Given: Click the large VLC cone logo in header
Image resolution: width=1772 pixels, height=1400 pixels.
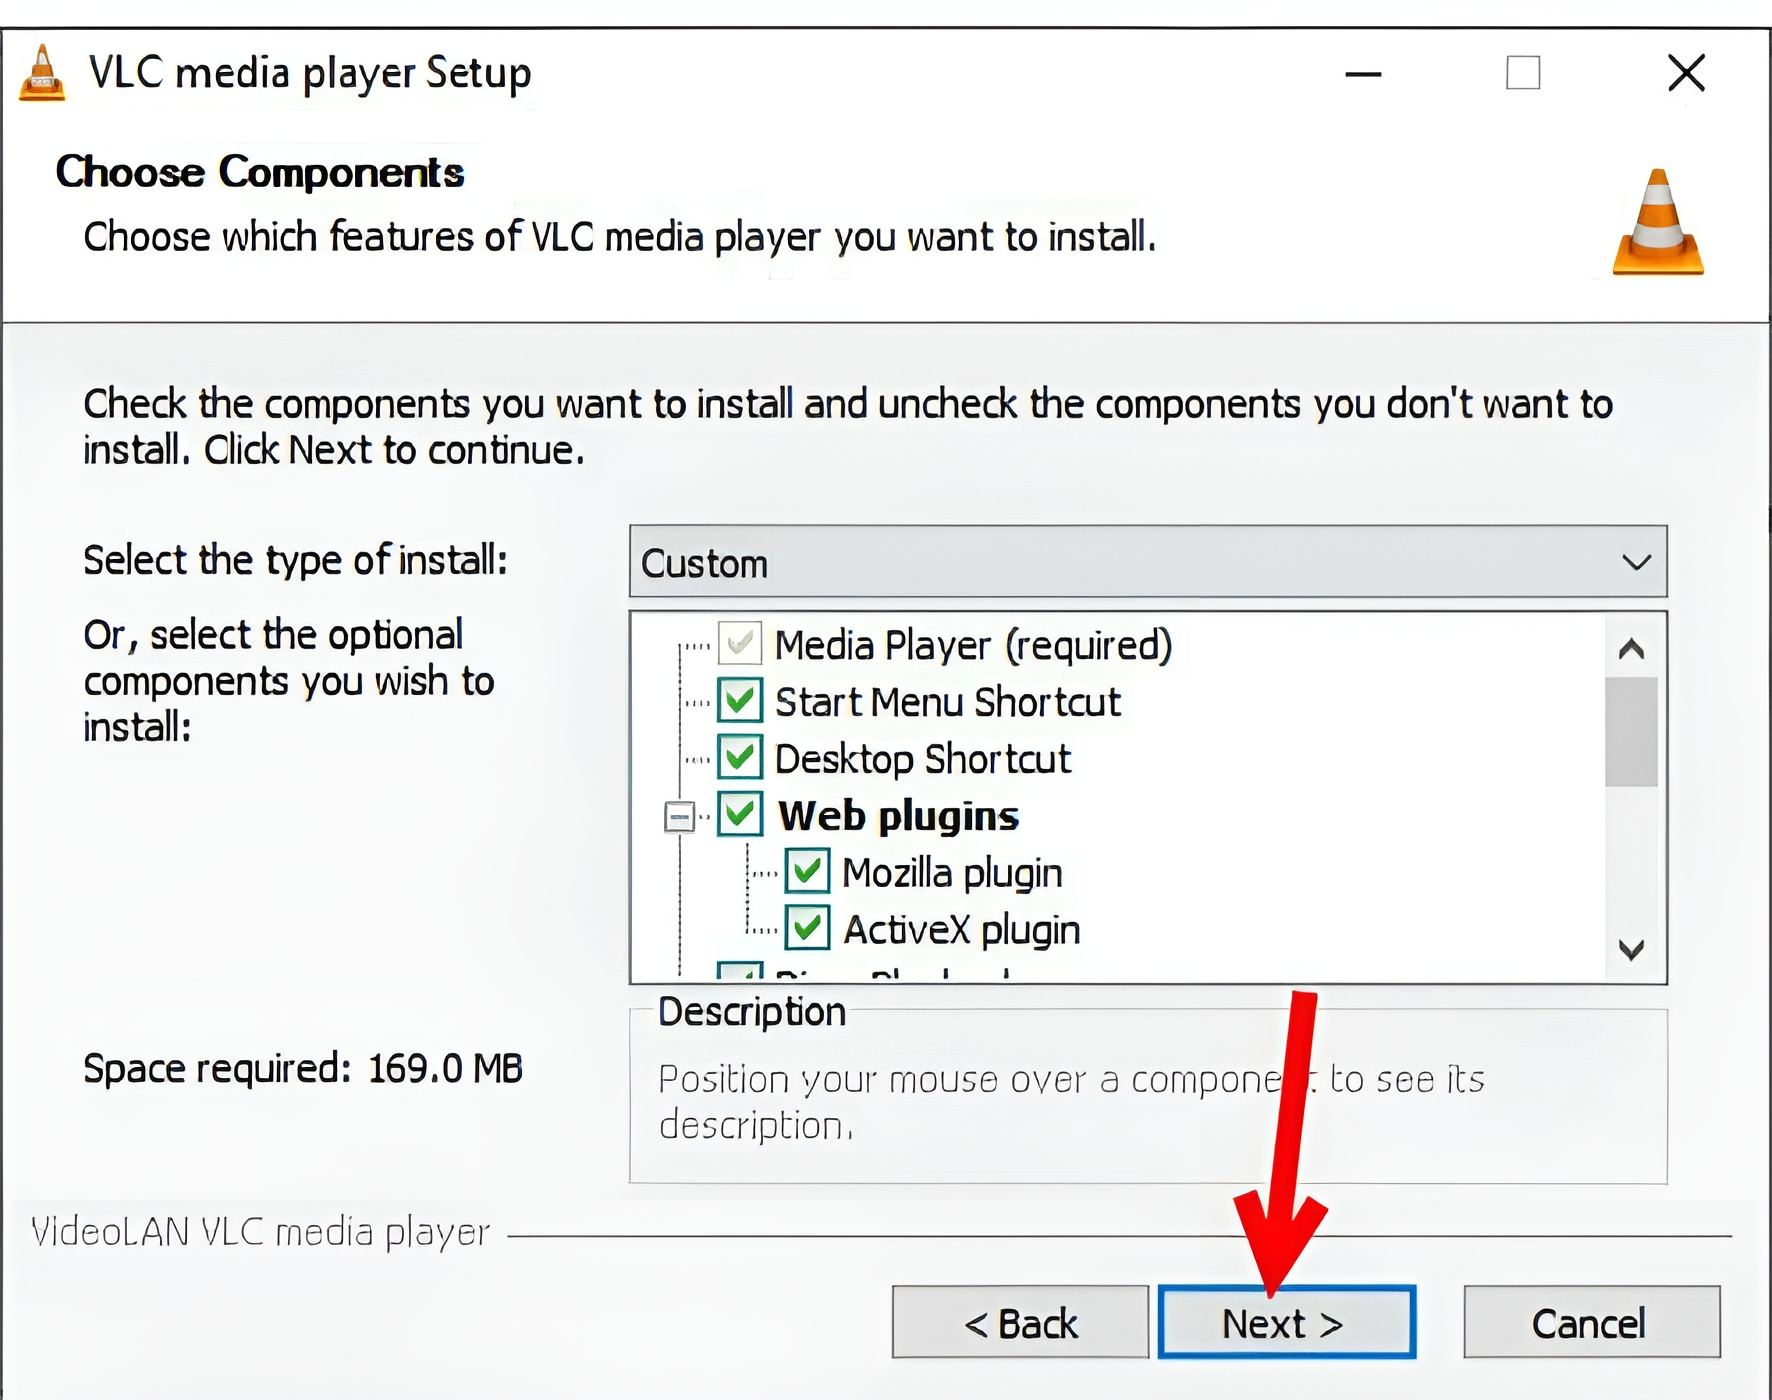Looking at the screenshot, I should point(1657,222).
